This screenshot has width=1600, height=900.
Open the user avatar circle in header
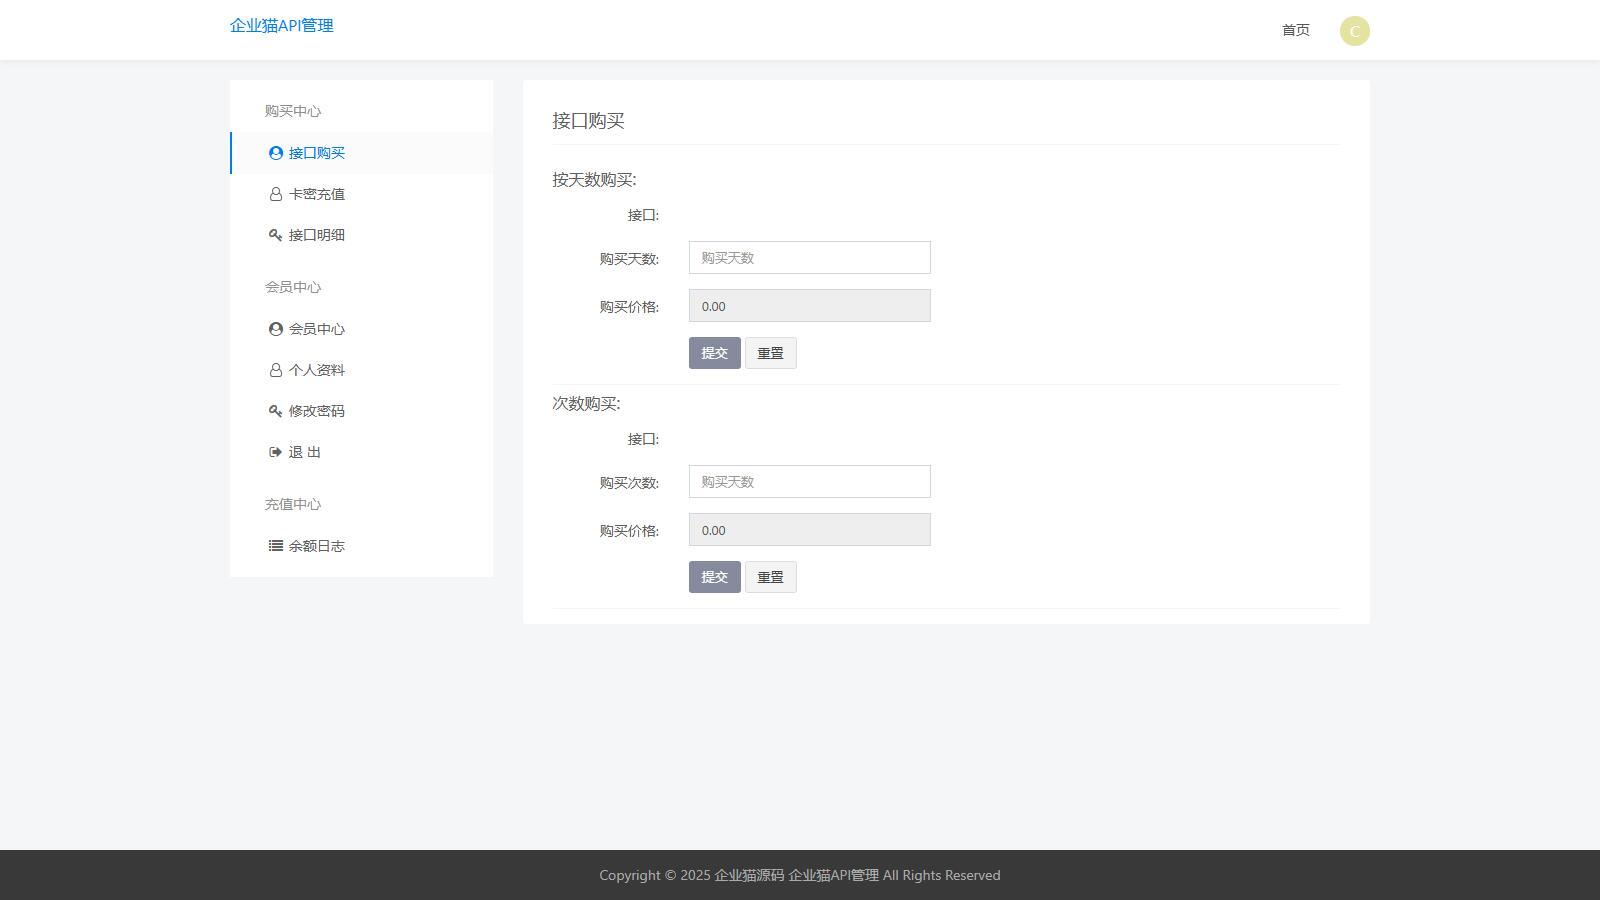click(1355, 31)
